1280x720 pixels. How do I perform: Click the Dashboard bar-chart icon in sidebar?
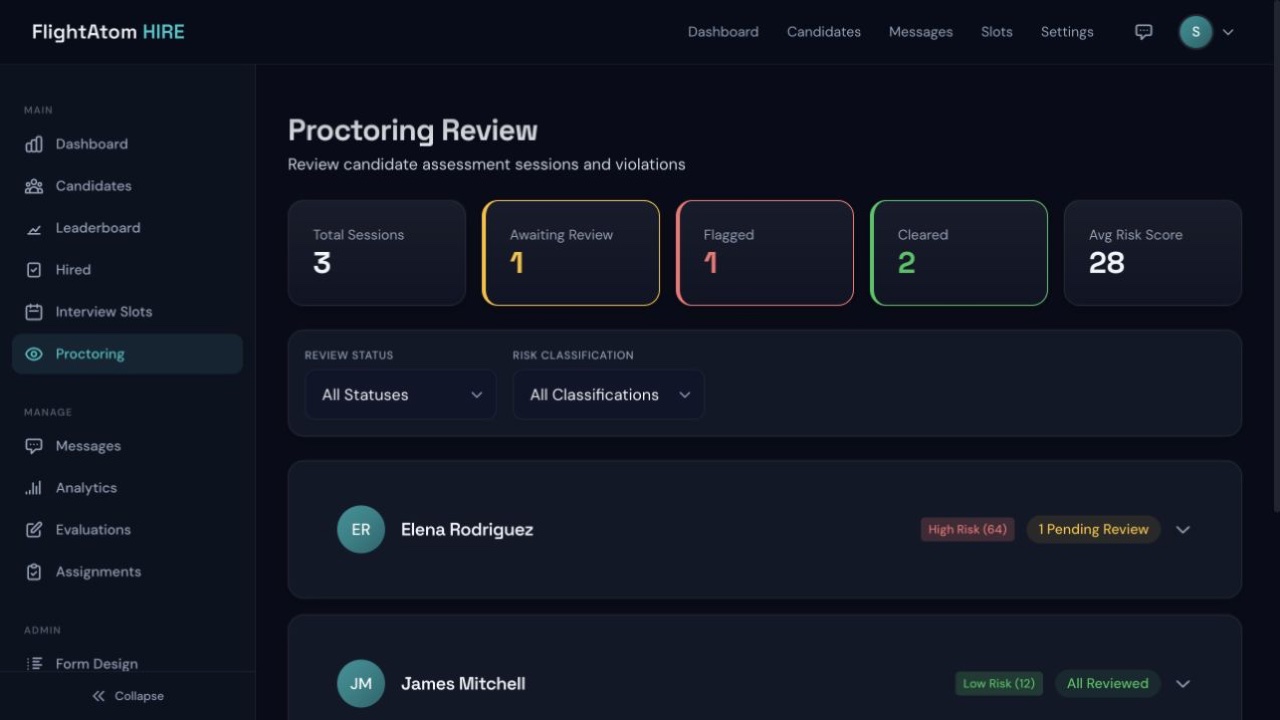tap(34, 144)
